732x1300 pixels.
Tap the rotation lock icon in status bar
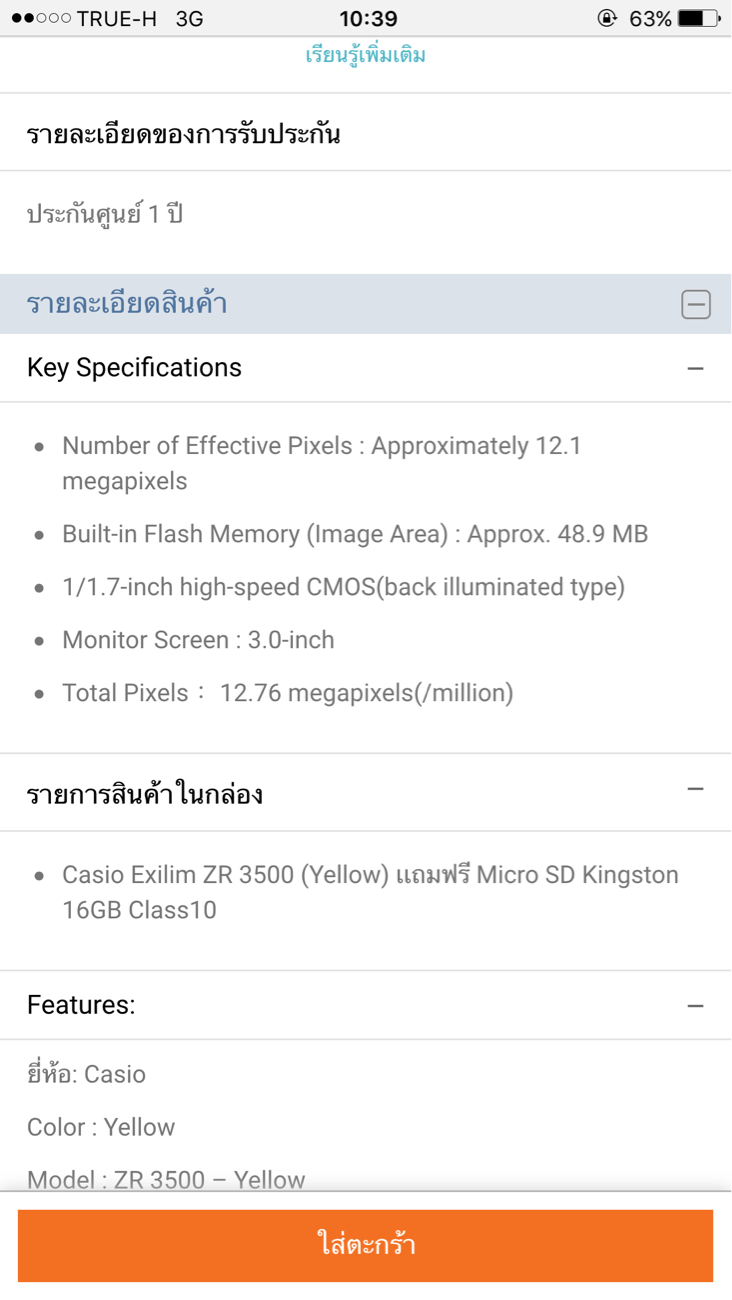point(607,19)
